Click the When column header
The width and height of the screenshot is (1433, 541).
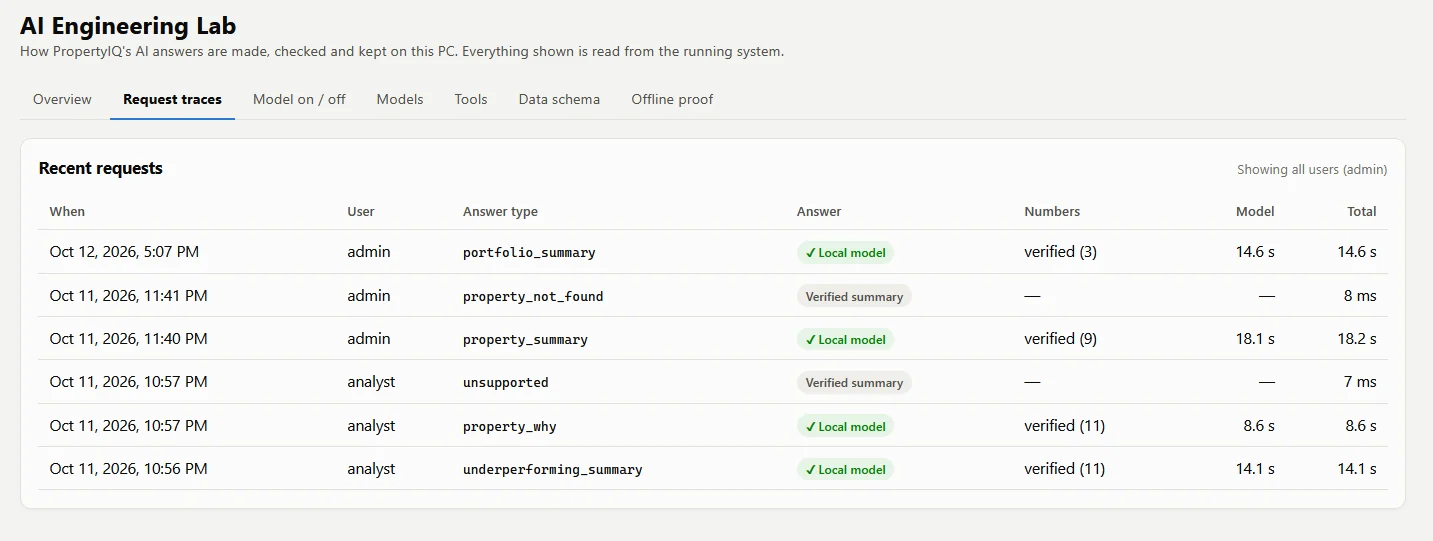tap(67, 211)
